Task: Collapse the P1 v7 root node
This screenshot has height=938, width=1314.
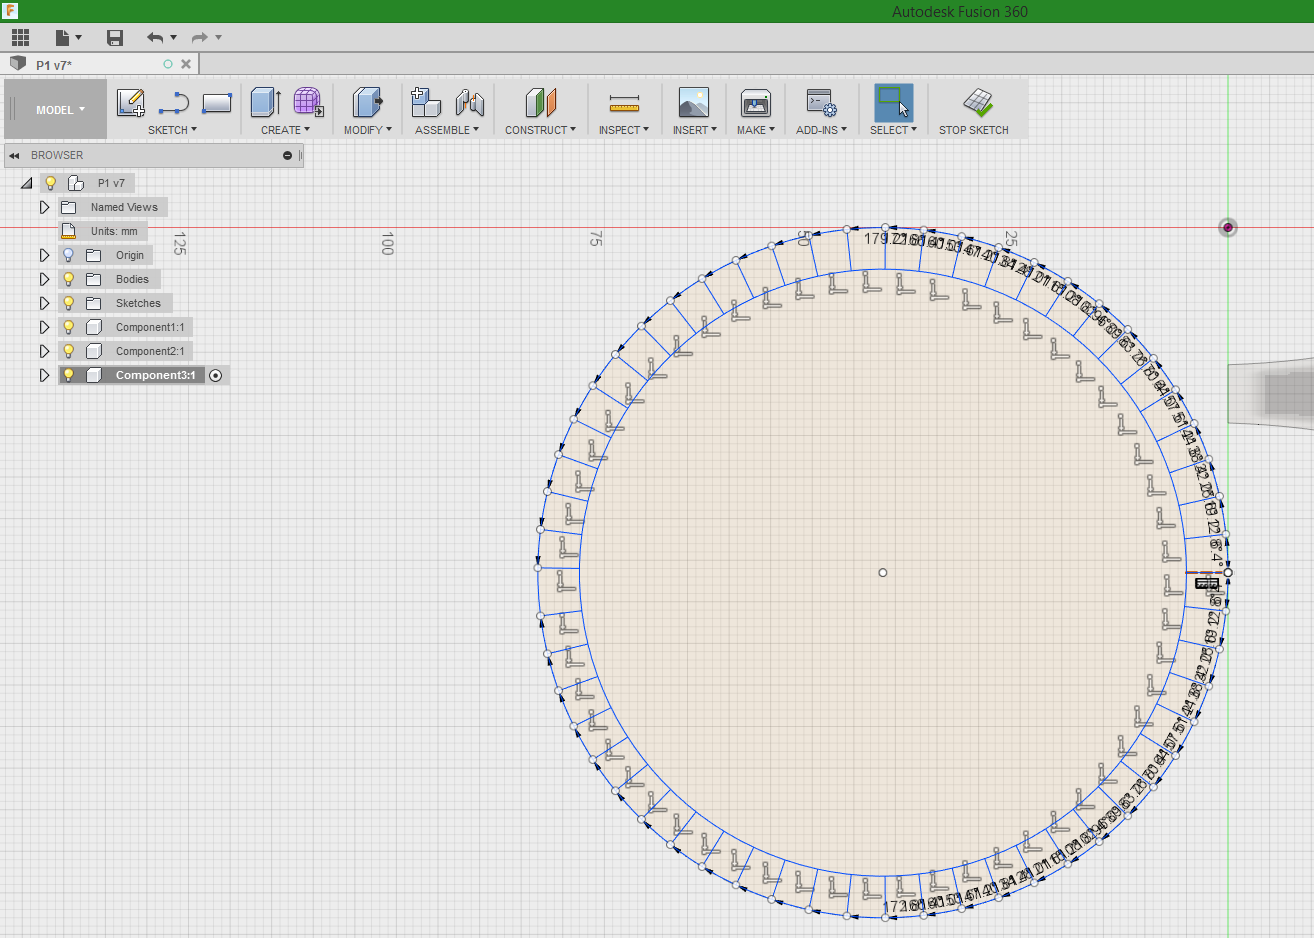Action: pos(26,183)
